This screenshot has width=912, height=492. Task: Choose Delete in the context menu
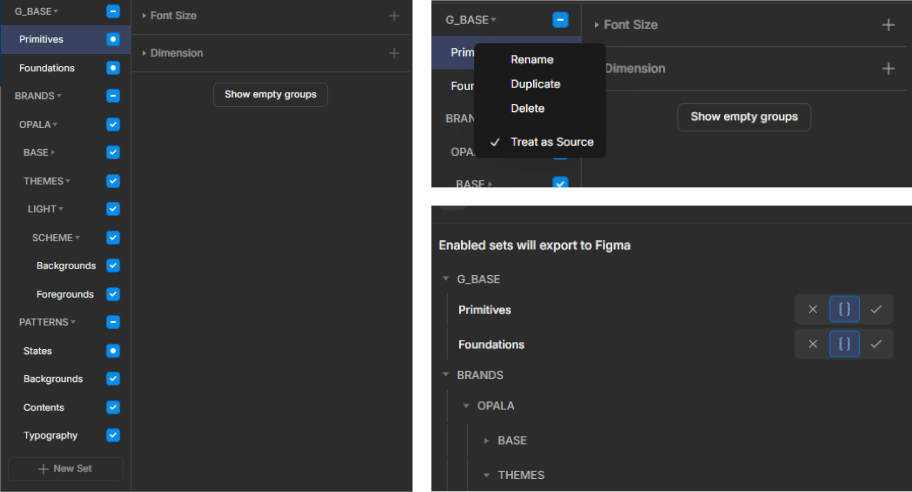527,108
